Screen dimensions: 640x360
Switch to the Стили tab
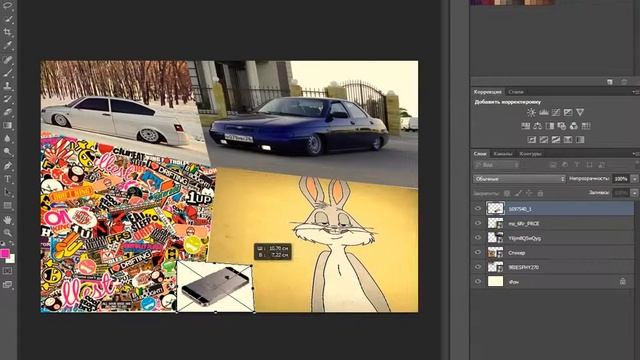click(516, 92)
